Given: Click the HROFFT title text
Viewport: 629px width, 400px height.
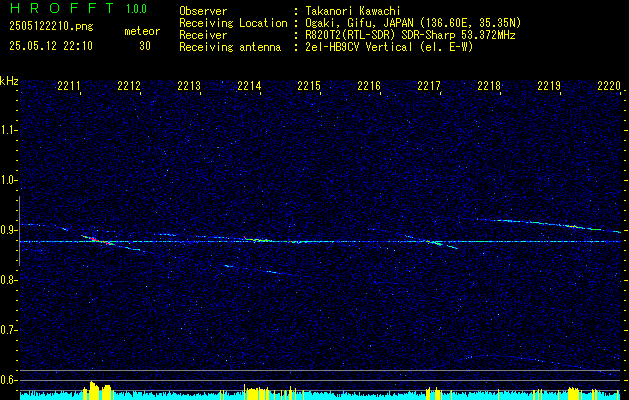Looking at the screenshot, I should (x=62, y=8).
